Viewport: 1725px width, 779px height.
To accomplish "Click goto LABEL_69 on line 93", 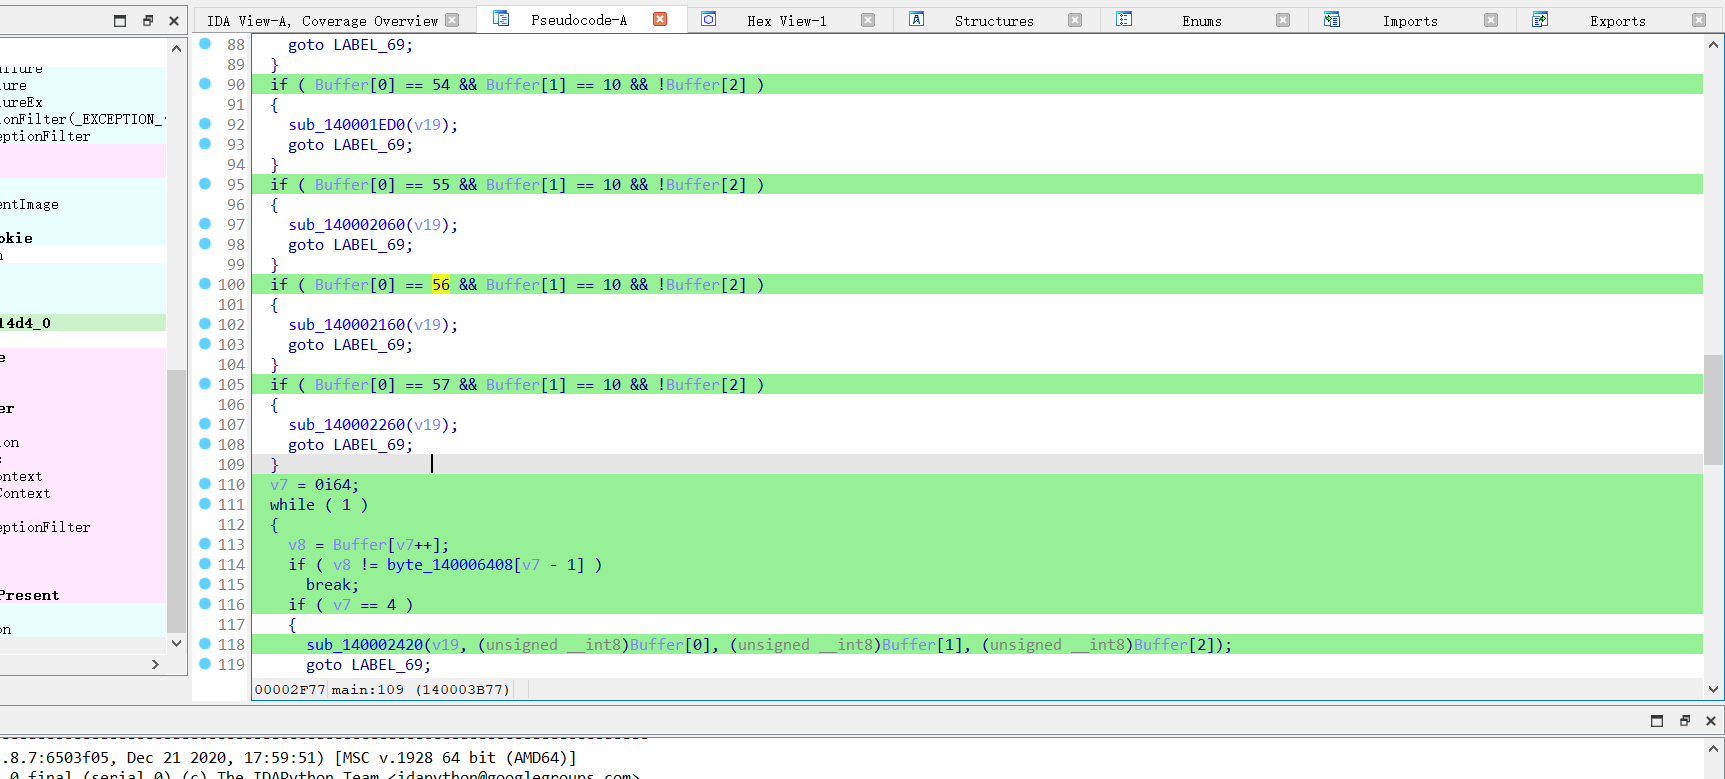I will [350, 145].
